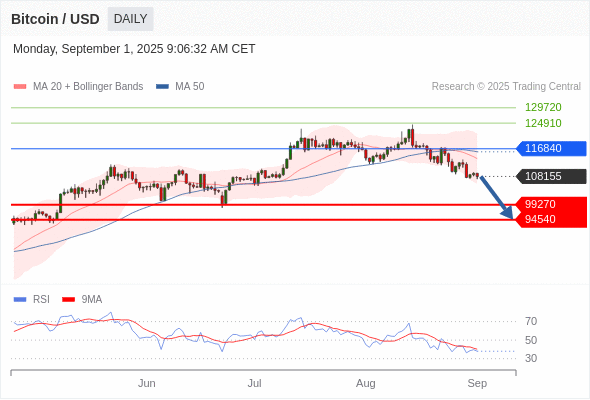The width and height of the screenshot is (590, 400).
Task: Click the 'RSI' legend label
Action: (41, 300)
